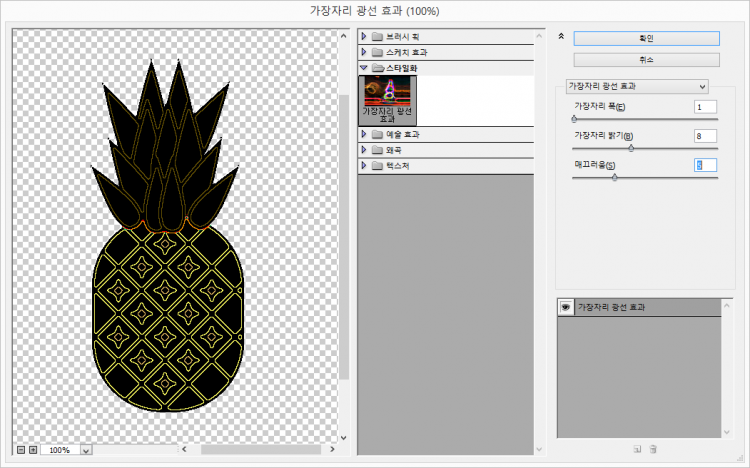Click the 가장자리 폭 value field

[705, 107]
